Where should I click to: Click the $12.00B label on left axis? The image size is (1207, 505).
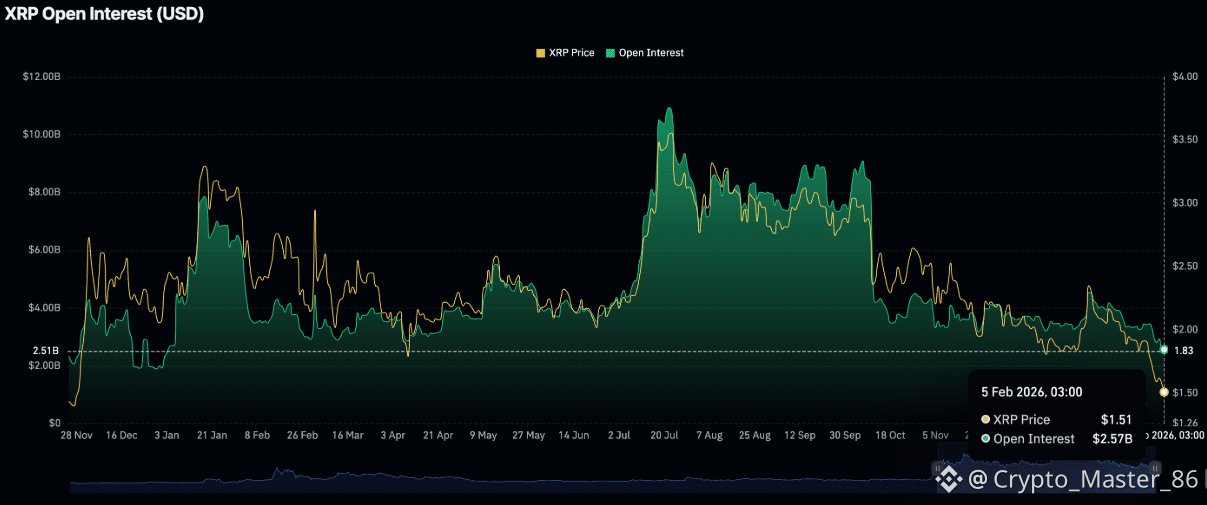(x=41, y=77)
